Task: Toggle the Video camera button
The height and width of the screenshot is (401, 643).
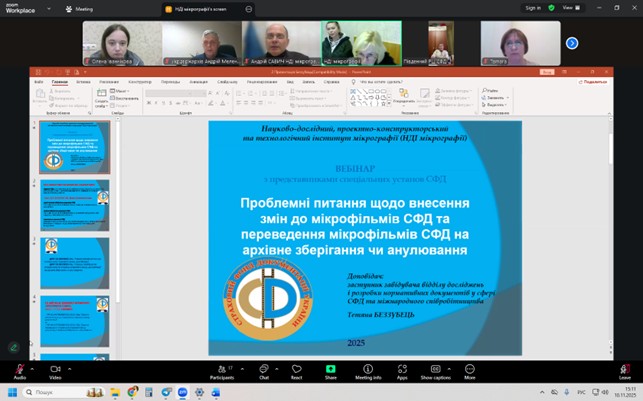Action: [54, 370]
